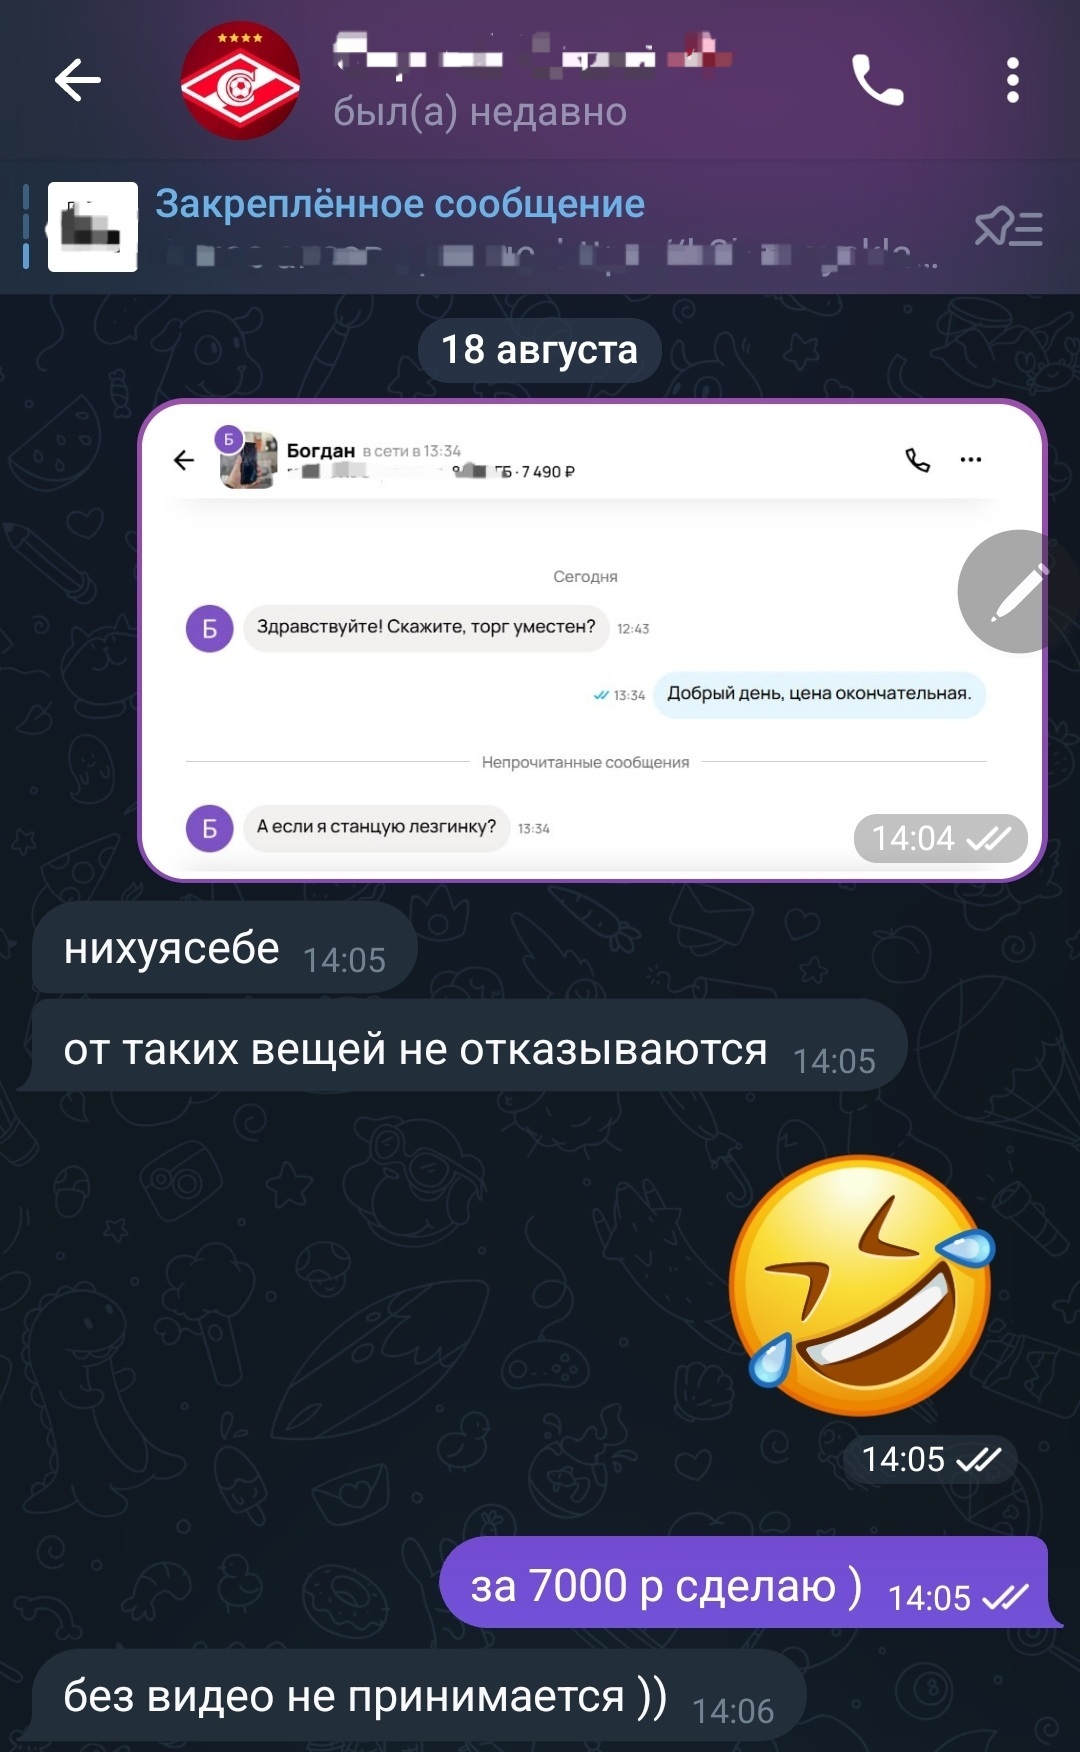Open the pinned messages list icon
Image resolution: width=1080 pixels, height=1752 pixels.
[1008, 227]
